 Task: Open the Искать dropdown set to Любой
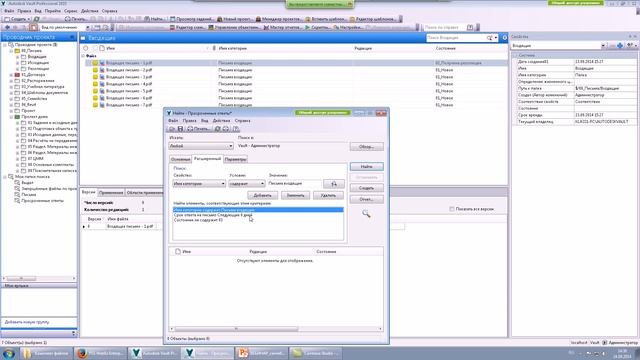click(201, 146)
